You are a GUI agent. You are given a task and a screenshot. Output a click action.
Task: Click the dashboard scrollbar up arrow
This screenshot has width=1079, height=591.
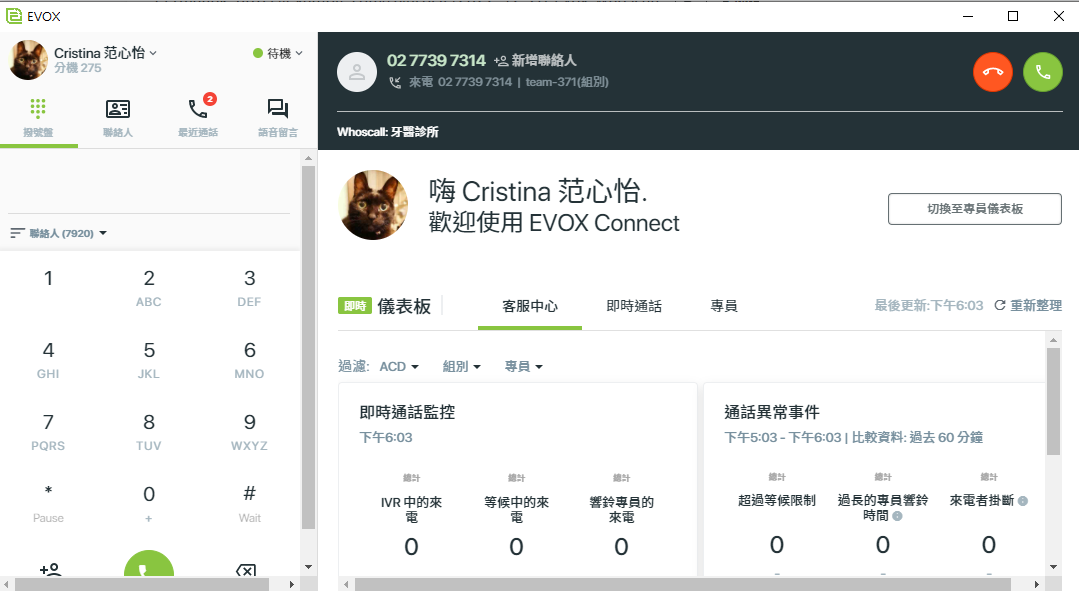point(1053,340)
